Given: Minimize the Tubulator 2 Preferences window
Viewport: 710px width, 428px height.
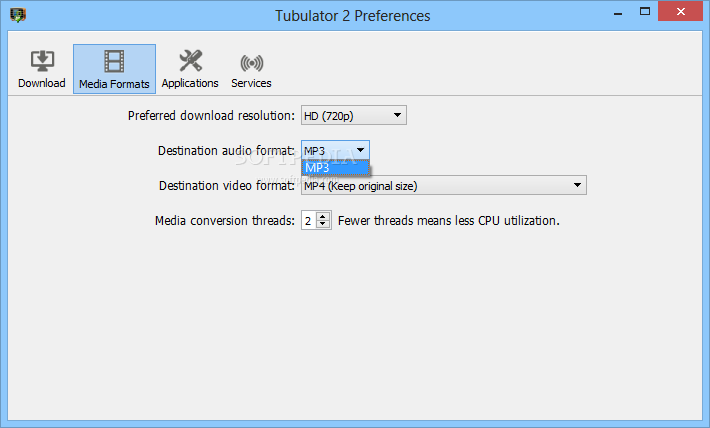Looking at the screenshot, I should [x=618, y=13].
